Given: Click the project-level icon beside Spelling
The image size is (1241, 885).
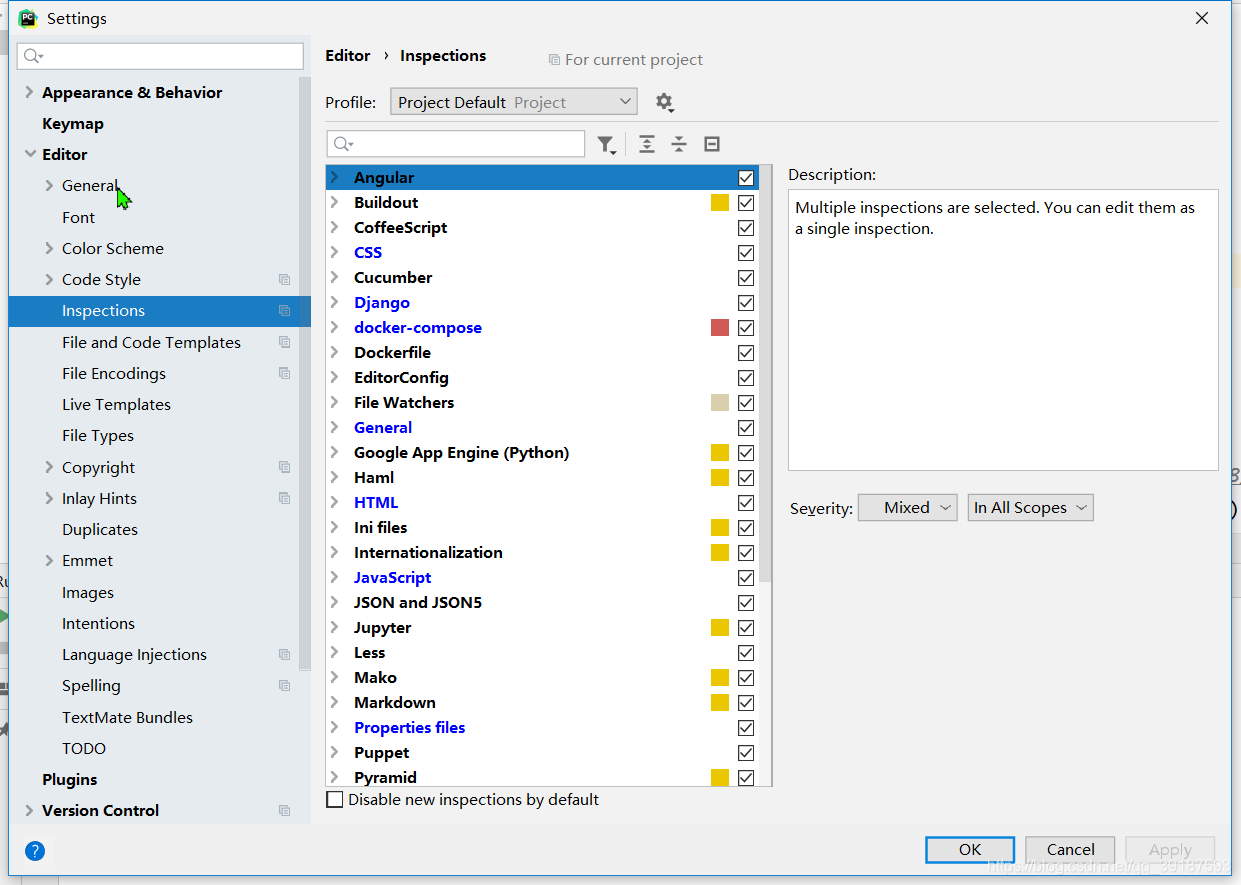Looking at the screenshot, I should 285,686.
